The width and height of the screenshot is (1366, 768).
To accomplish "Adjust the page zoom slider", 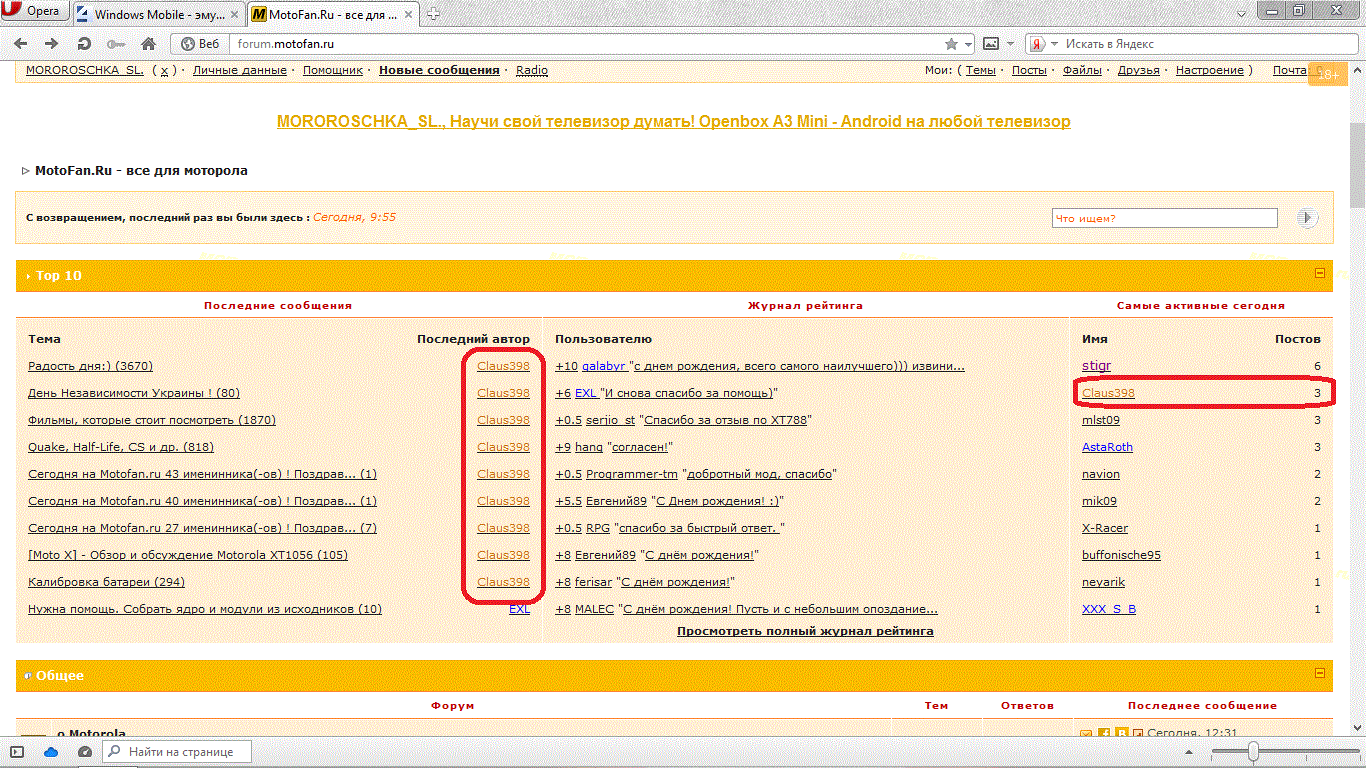I will (1253, 751).
